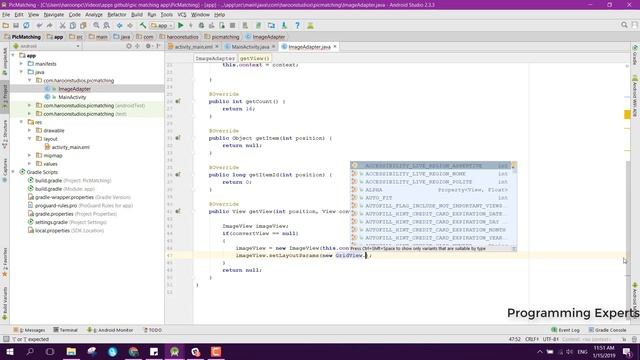Expand the manifests folder
The height and width of the screenshot is (360, 640).
22,64
